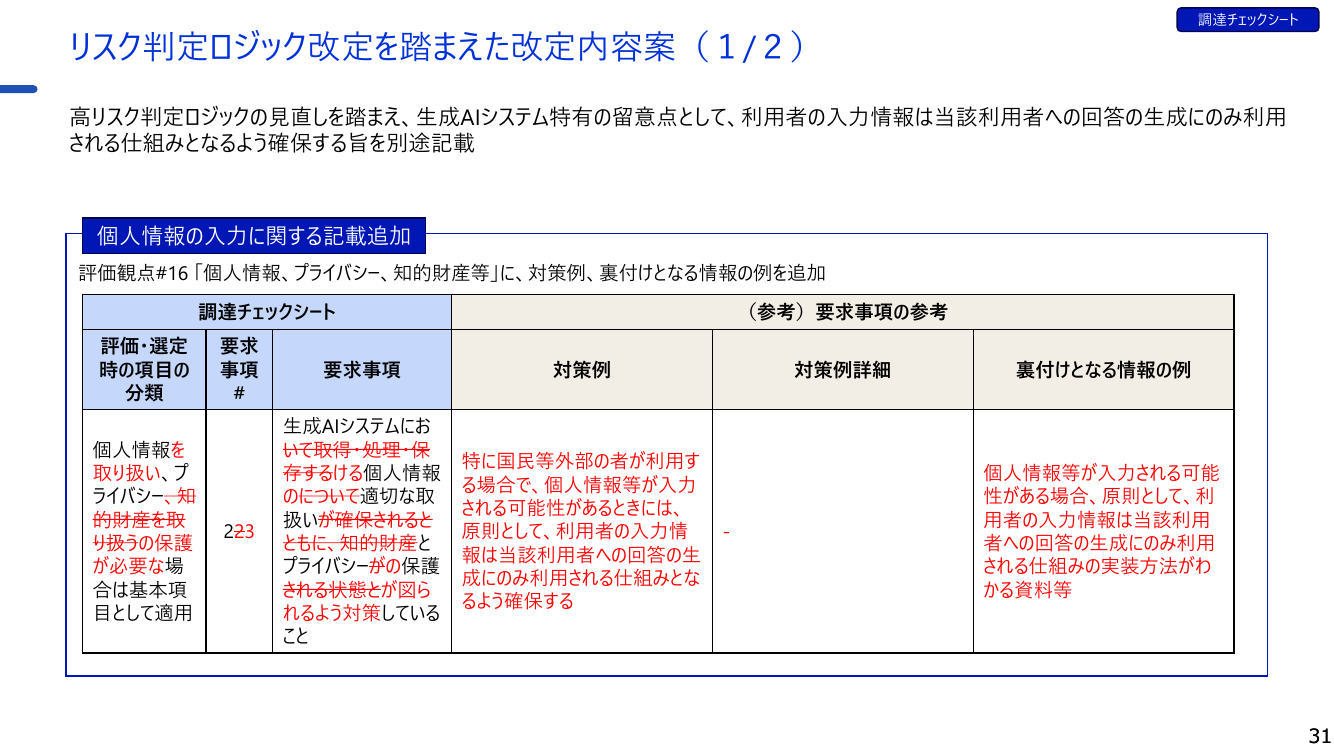
Task: Click the 対策例詳細 column header
Action: coord(843,370)
